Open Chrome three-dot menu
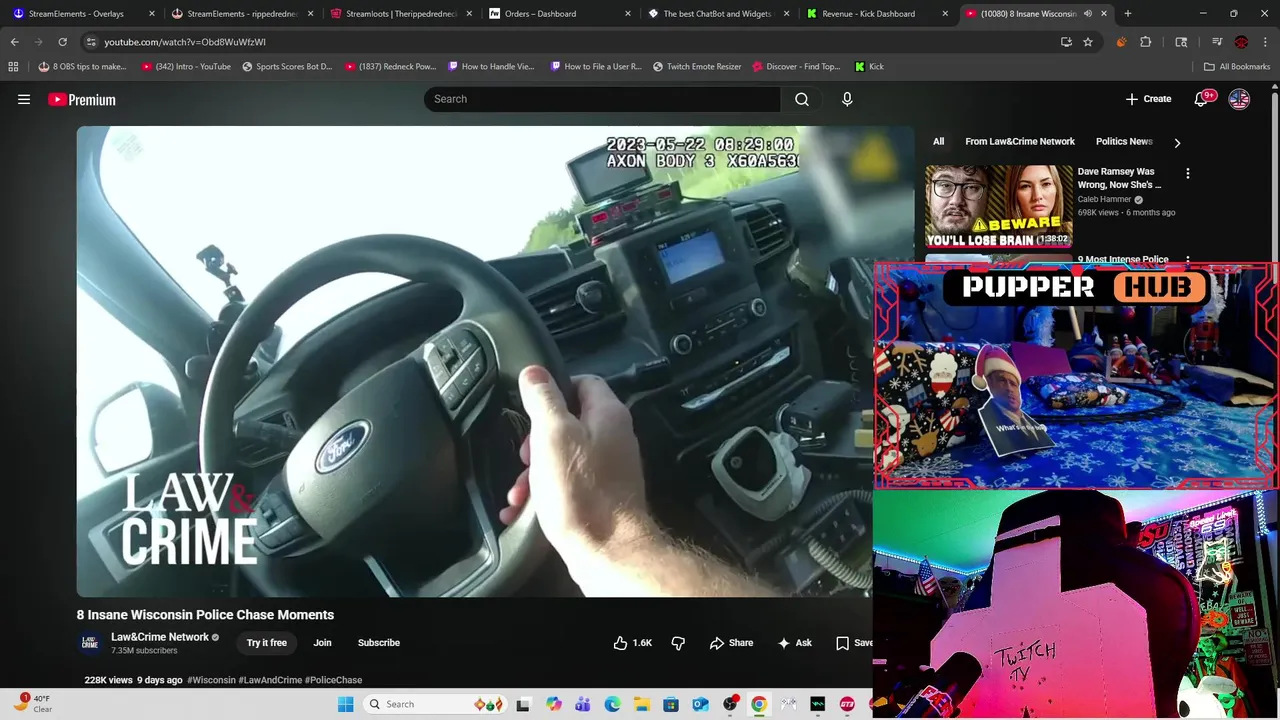 pos(1265,42)
